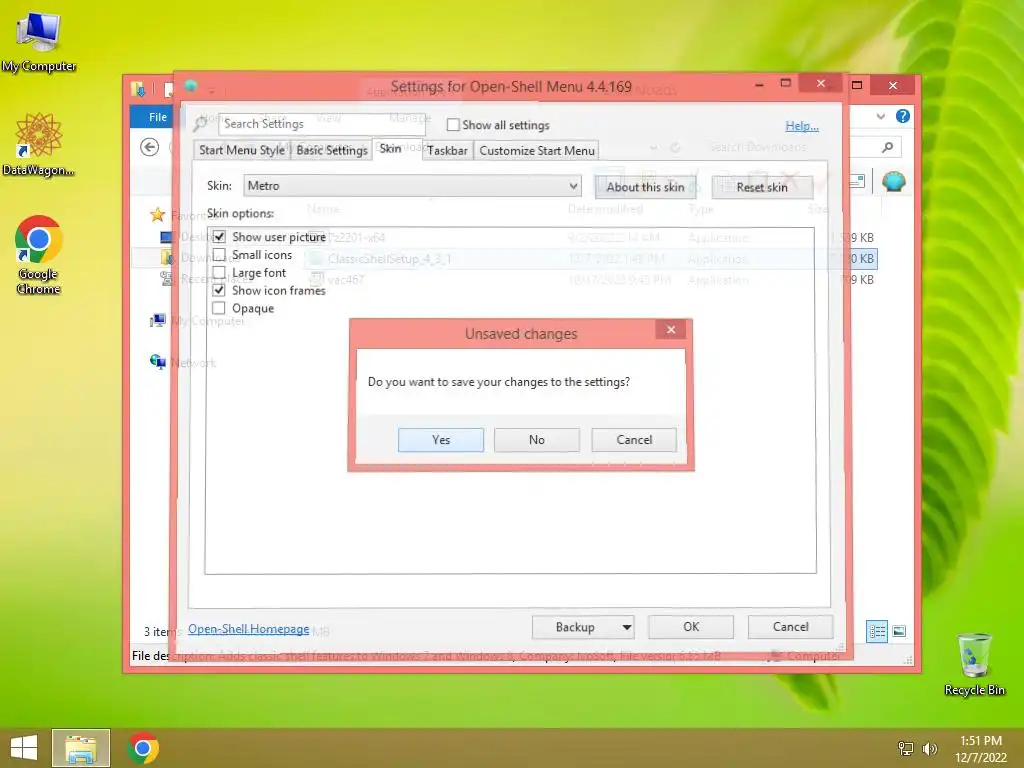Open Customize Start Menu tab

coord(537,150)
